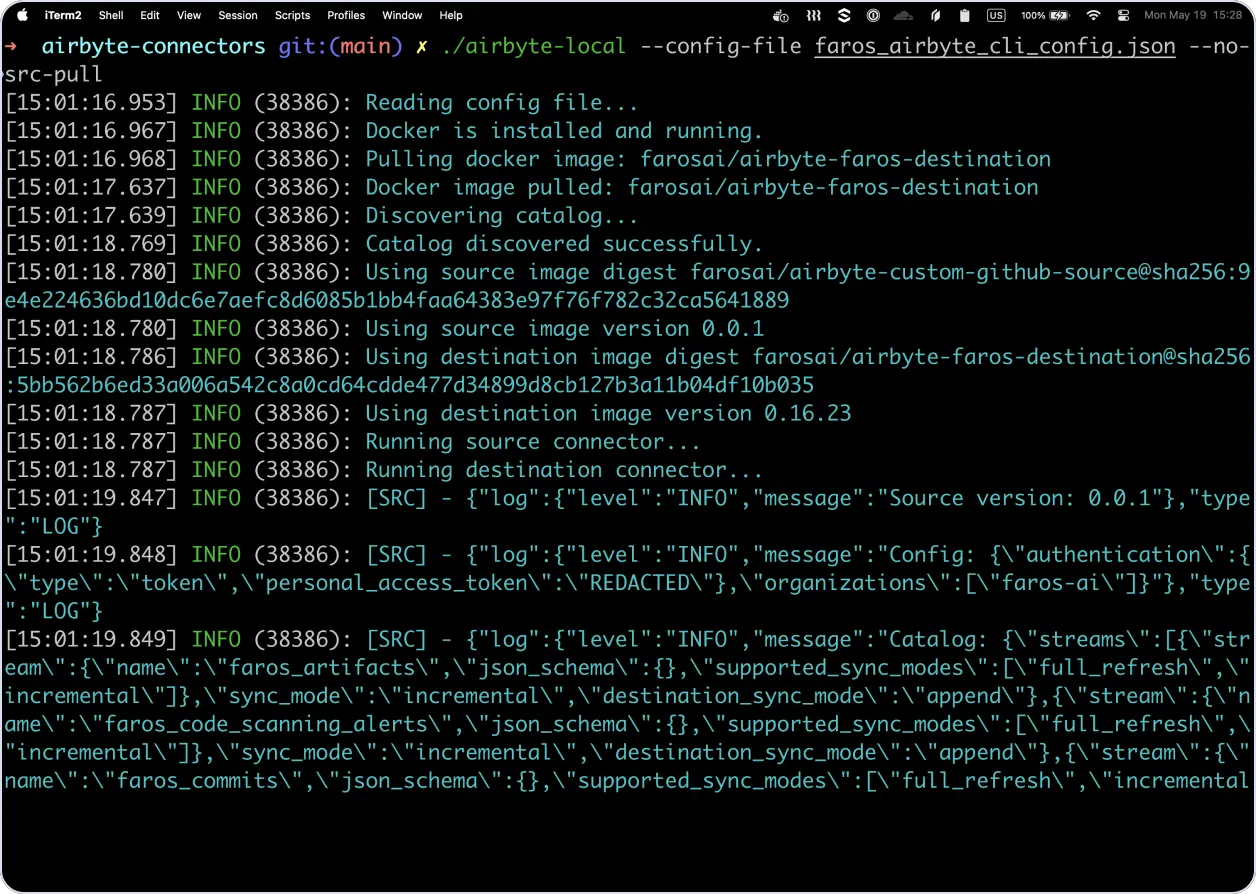This screenshot has width=1256, height=894.
Task: Click the 'Source version: 0.0.1' message text
Action: [x=1020, y=498]
